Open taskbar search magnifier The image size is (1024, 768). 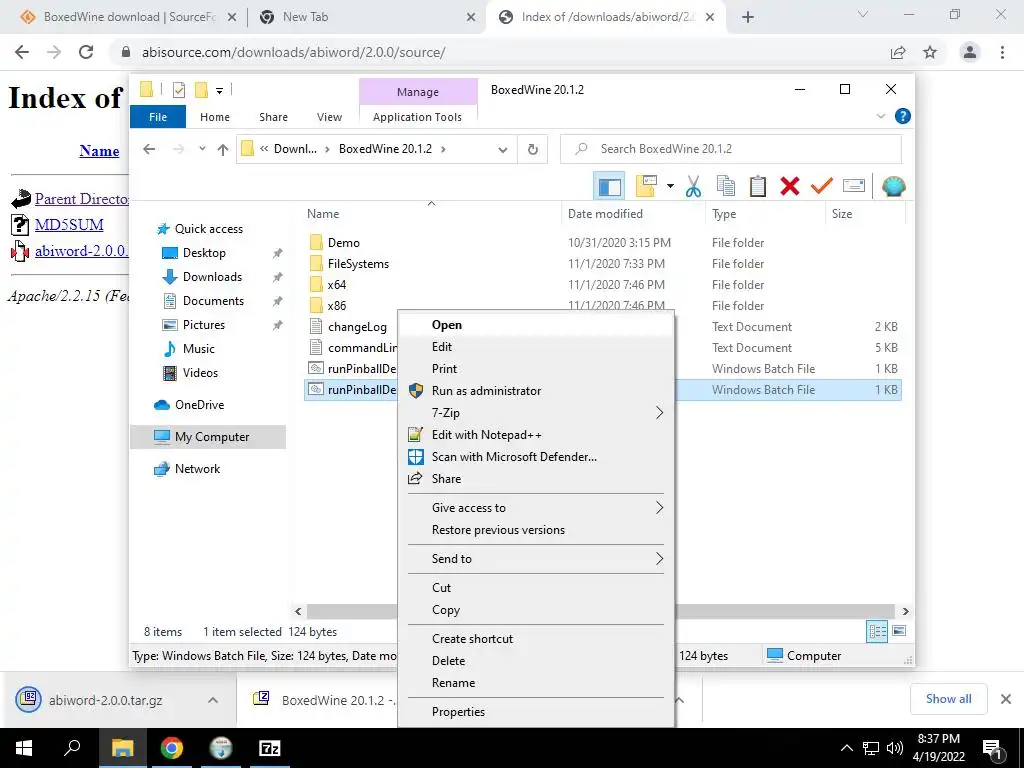coord(72,748)
